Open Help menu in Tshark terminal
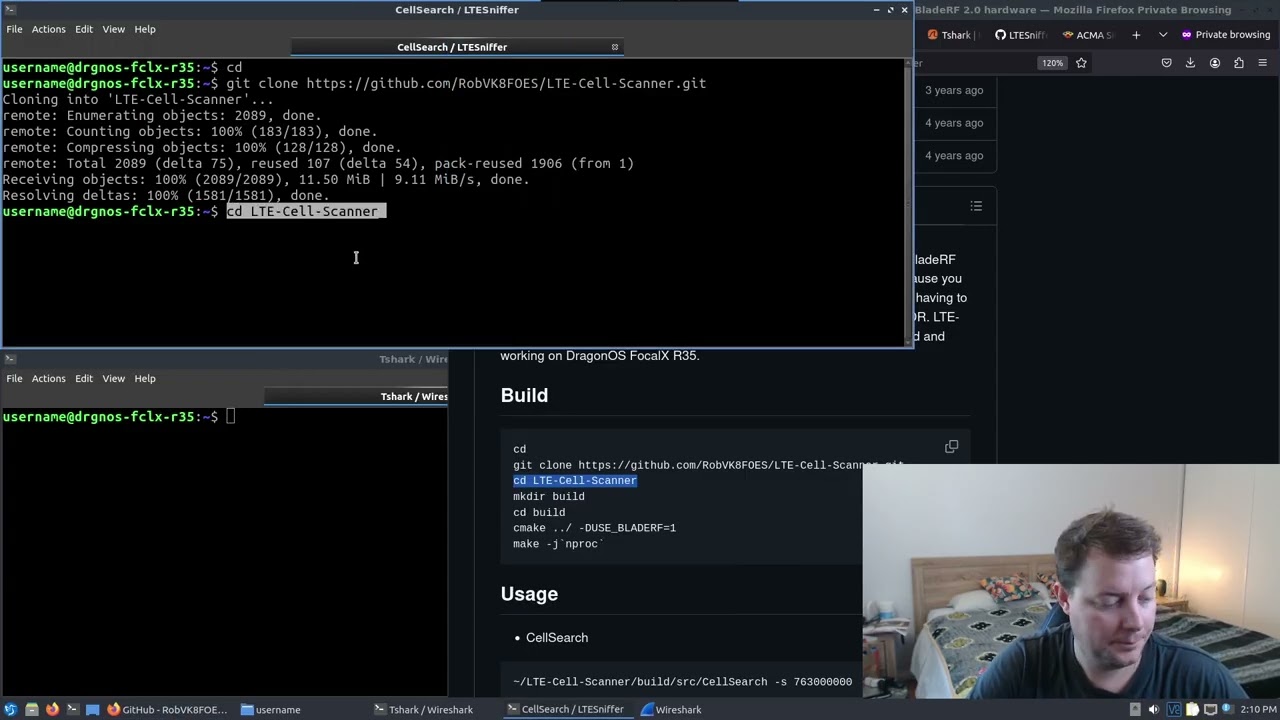This screenshot has height=720, width=1280. [x=145, y=379]
